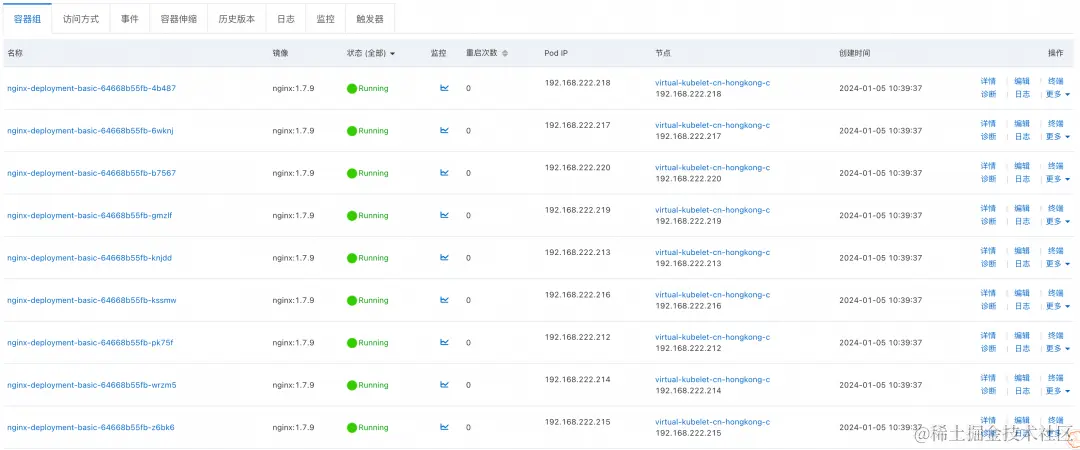The height and width of the screenshot is (450, 1080).
Task: Open node link for IP 192.168.222.217
Action: coord(712,125)
